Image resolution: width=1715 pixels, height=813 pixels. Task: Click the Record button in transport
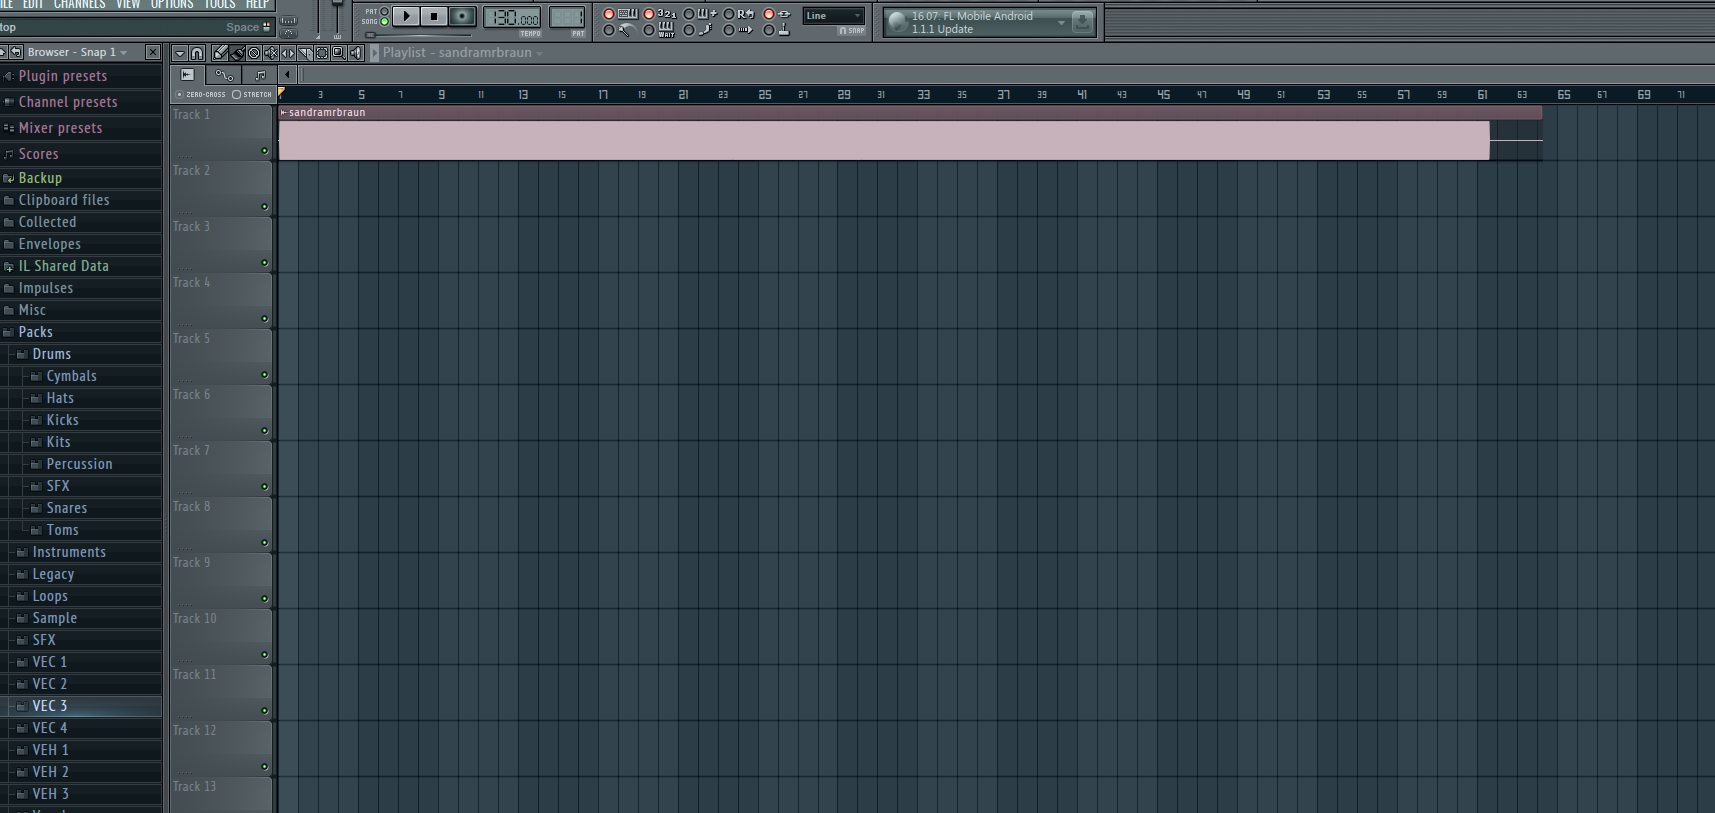(x=462, y=16)
